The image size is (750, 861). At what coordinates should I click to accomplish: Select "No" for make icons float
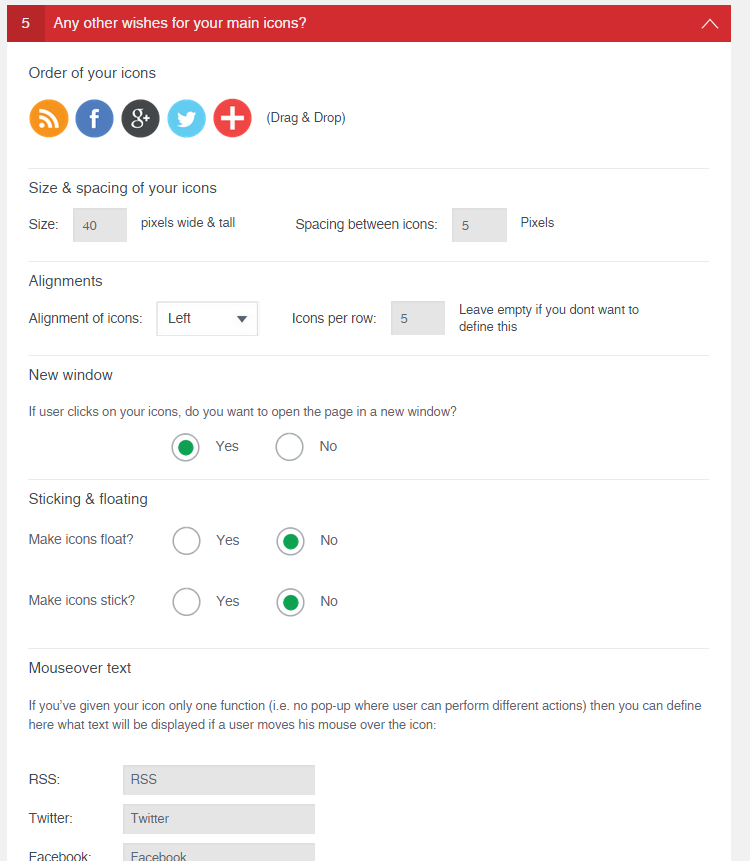289,540
